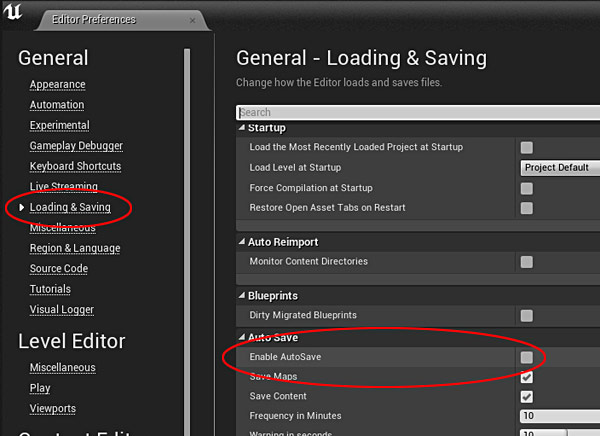
Task: Toggle Dirty Migrated Blueprints checkbox
Action: pyautogui.click(x=527, y=316)
